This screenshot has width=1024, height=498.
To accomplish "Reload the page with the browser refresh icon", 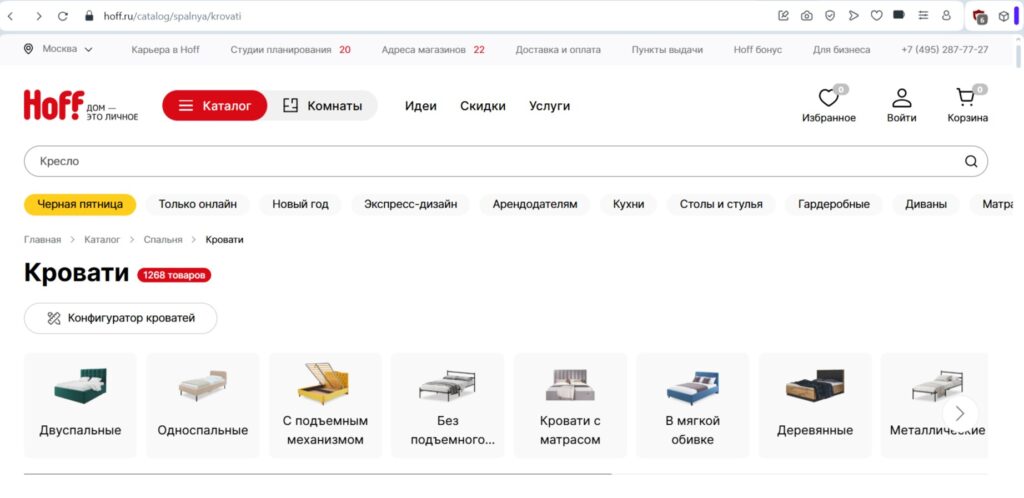I will pyautogui.click(x=63, y=16).
